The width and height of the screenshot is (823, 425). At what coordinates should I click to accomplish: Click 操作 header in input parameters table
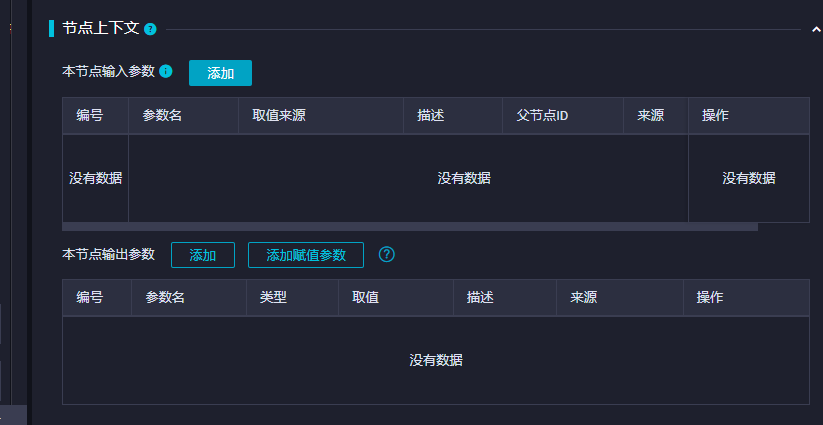(715, 116)
